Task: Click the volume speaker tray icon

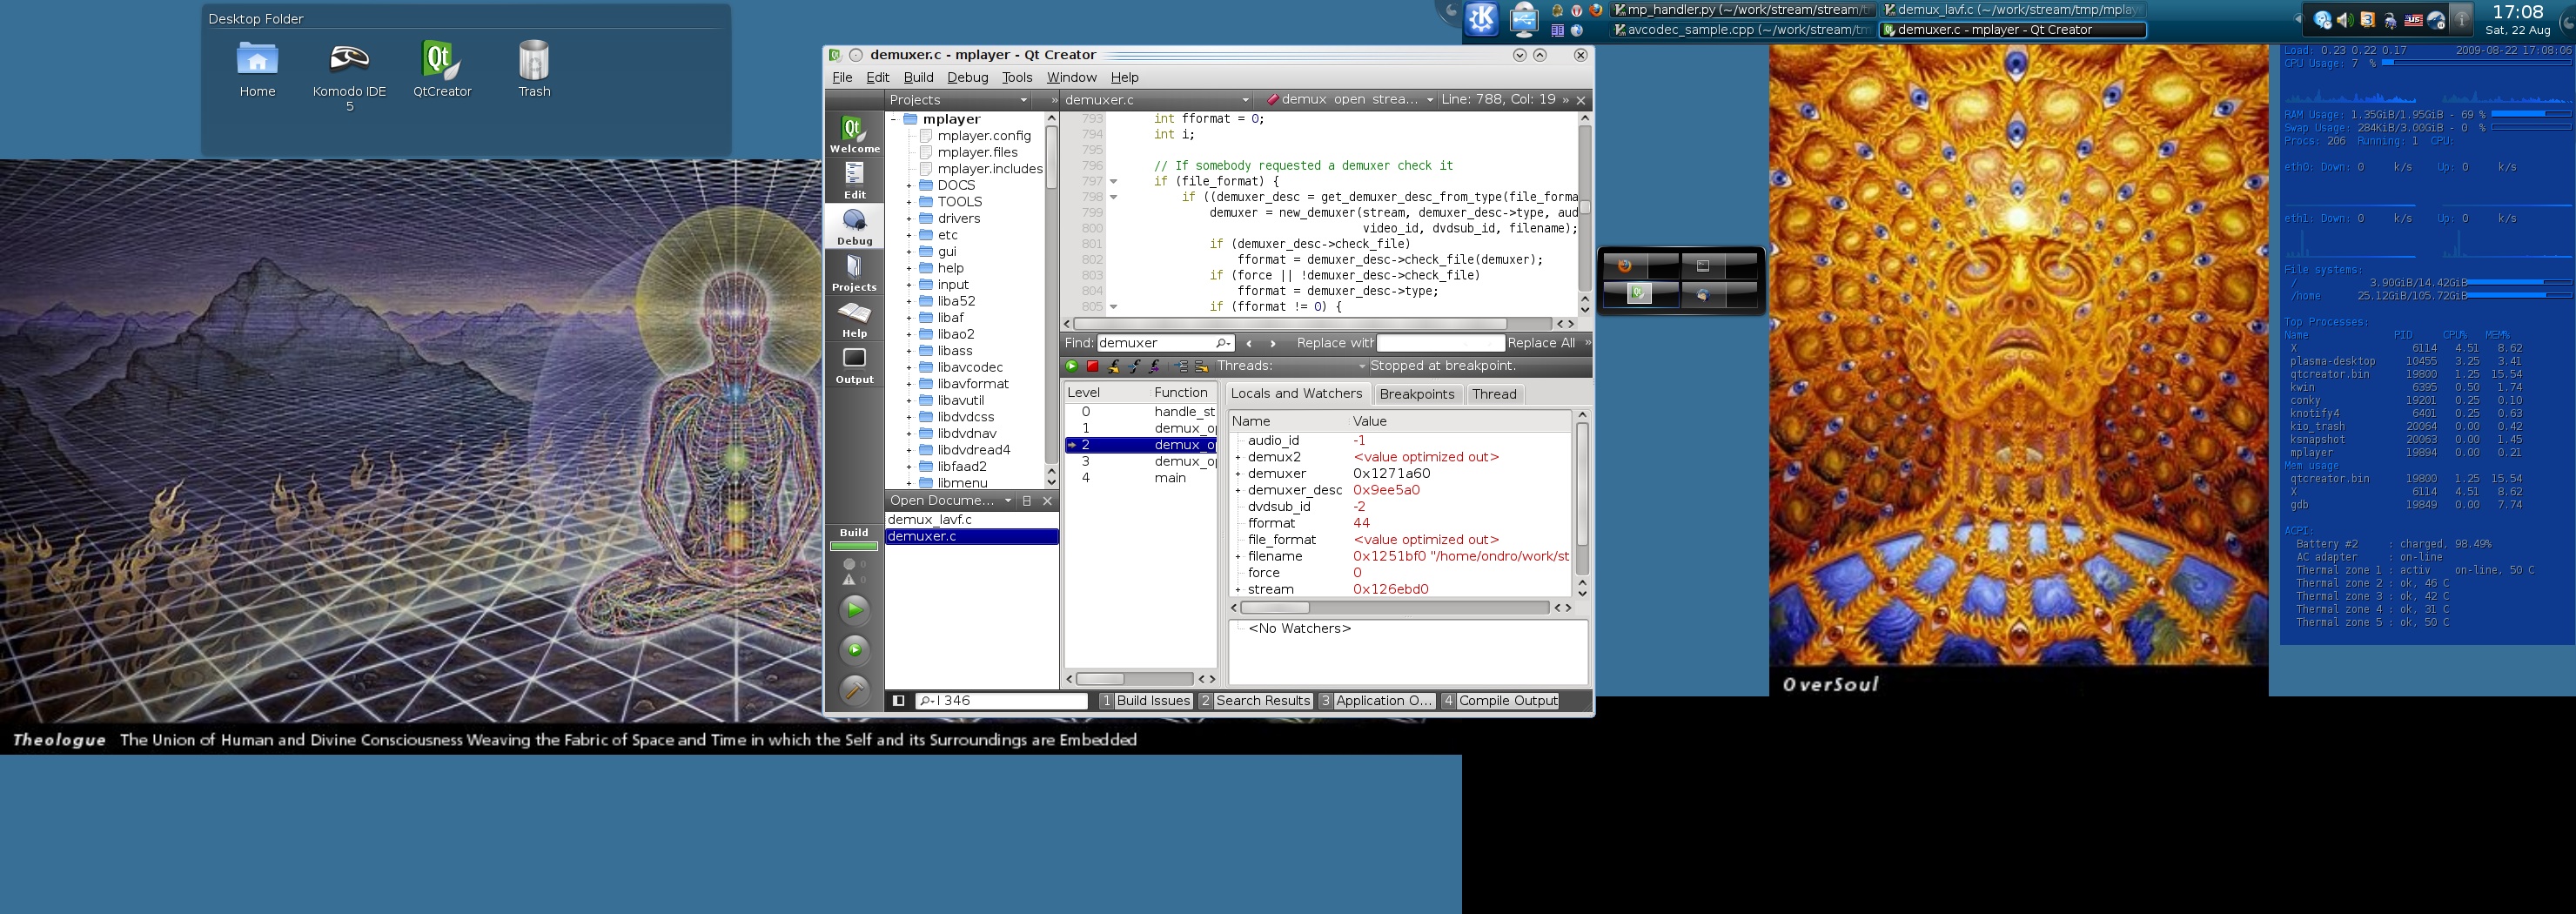Action: (2345, 19)
